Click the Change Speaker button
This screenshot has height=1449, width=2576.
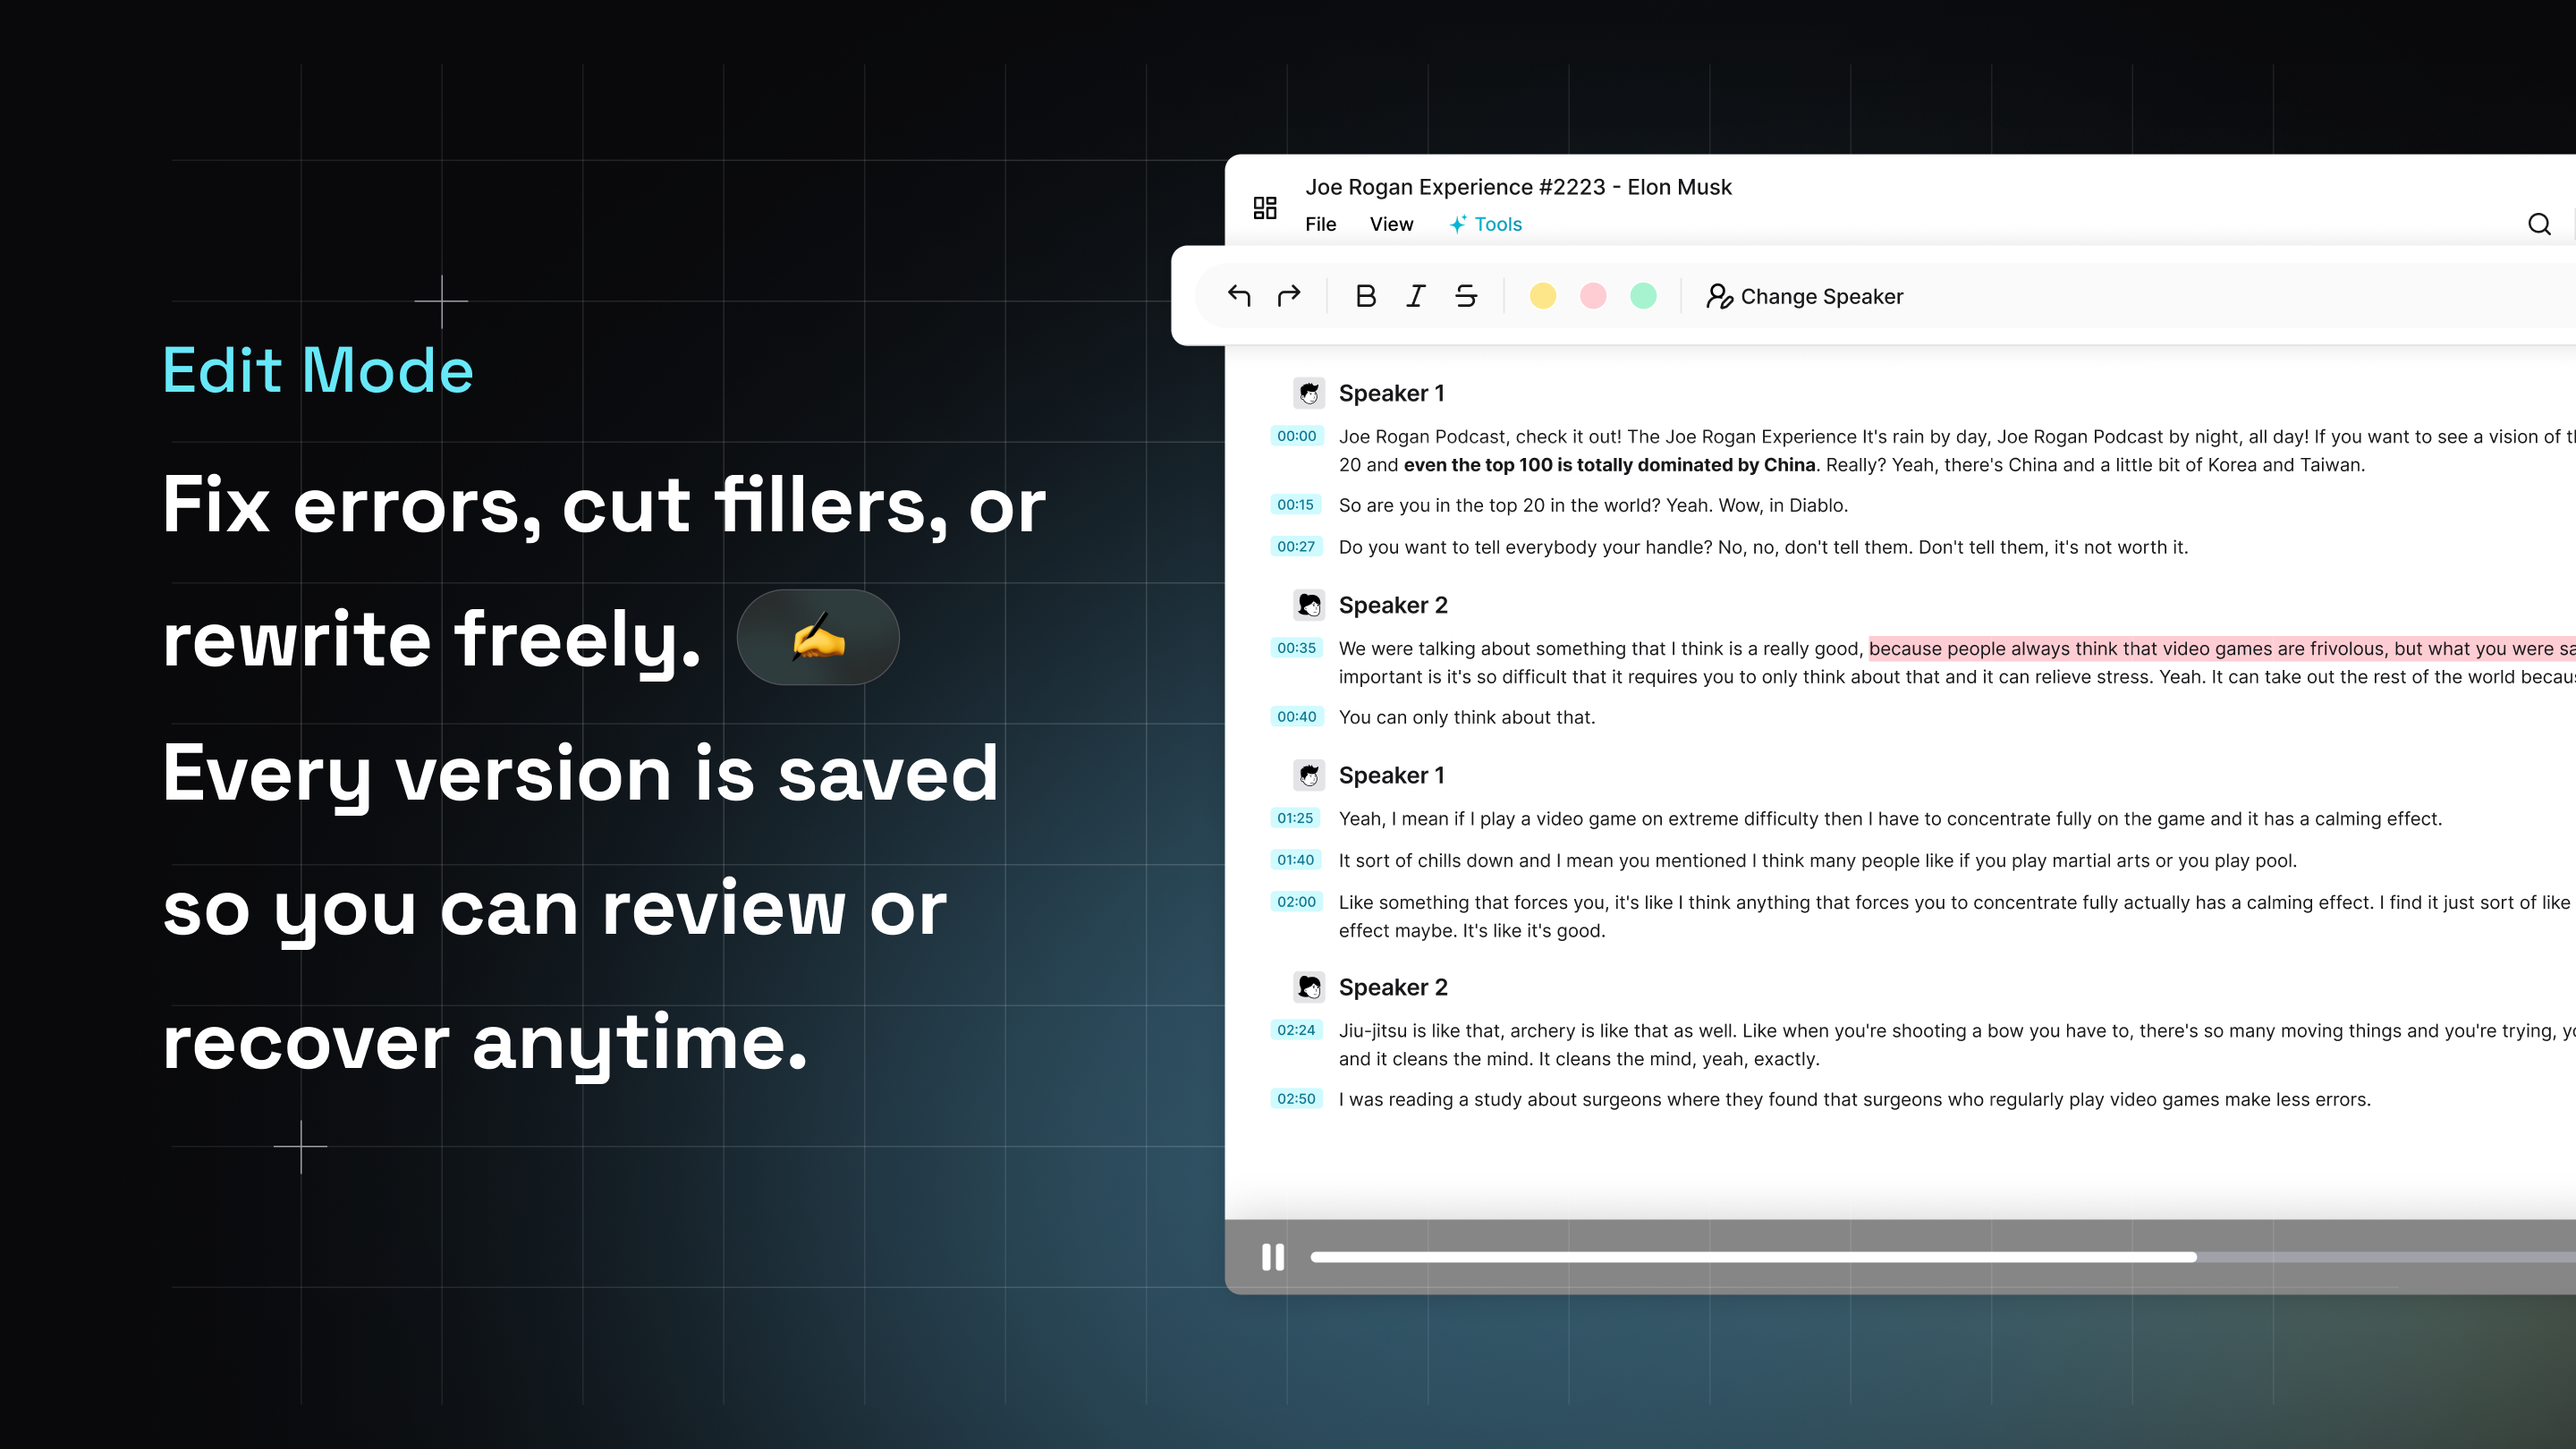(1805, 296)
